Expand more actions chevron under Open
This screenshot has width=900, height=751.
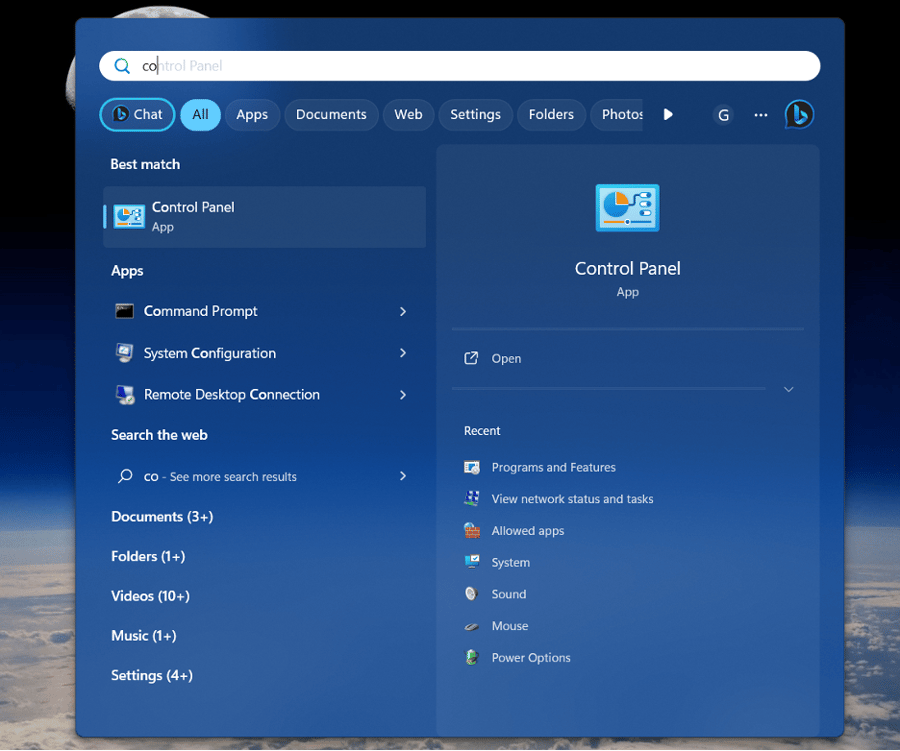tap(789, 389)
